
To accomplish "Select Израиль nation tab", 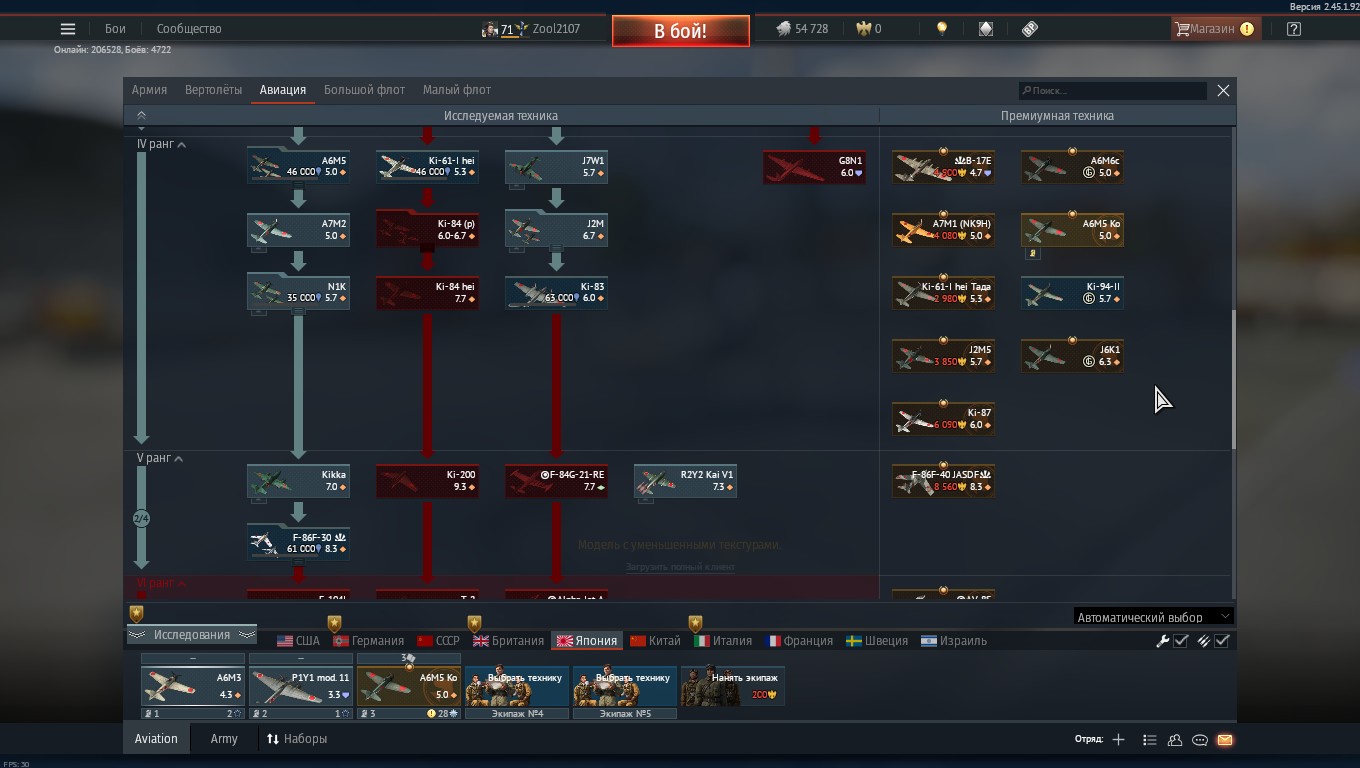I will [954, 641].
